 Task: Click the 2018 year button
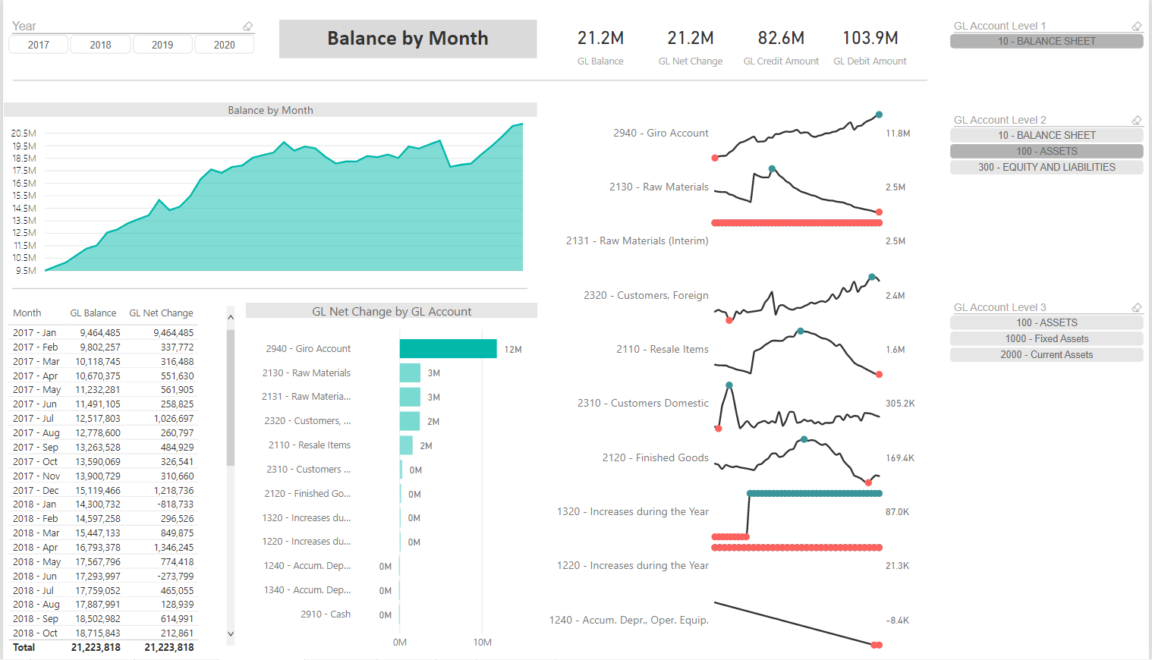click(100, 44)
